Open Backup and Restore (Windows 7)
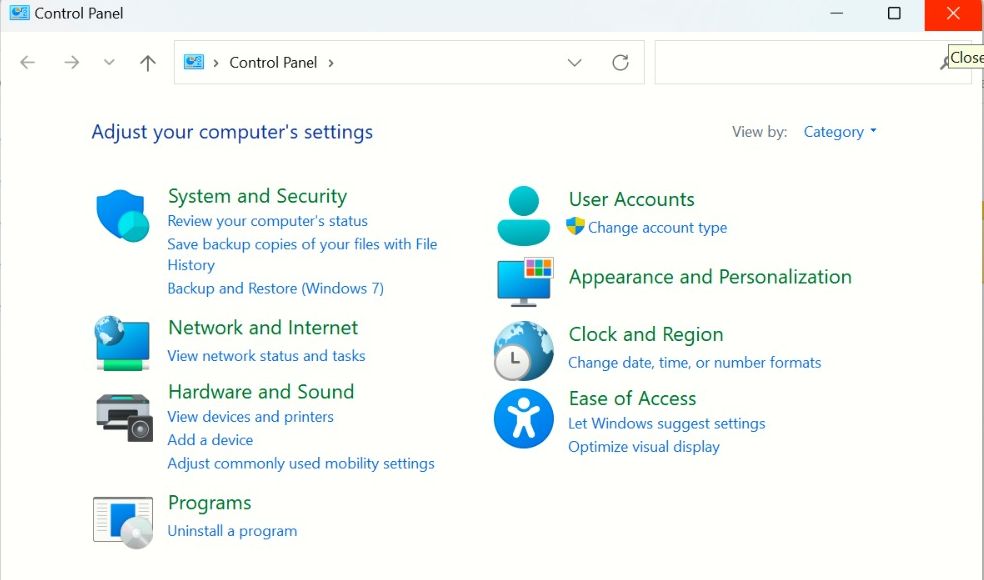984x580 pixels. (275, 289)
